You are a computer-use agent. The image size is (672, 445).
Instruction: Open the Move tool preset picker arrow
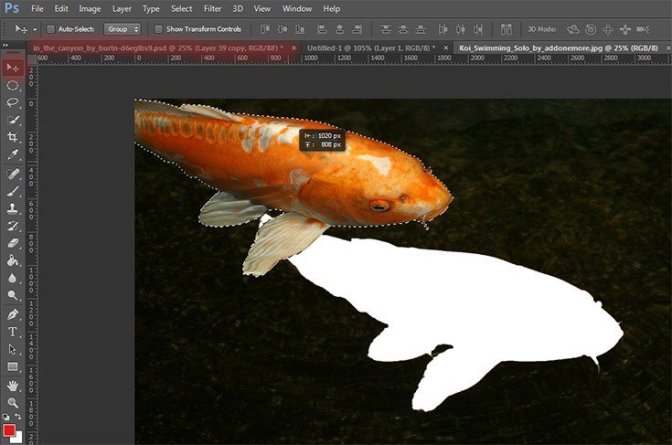coord(35,30)
